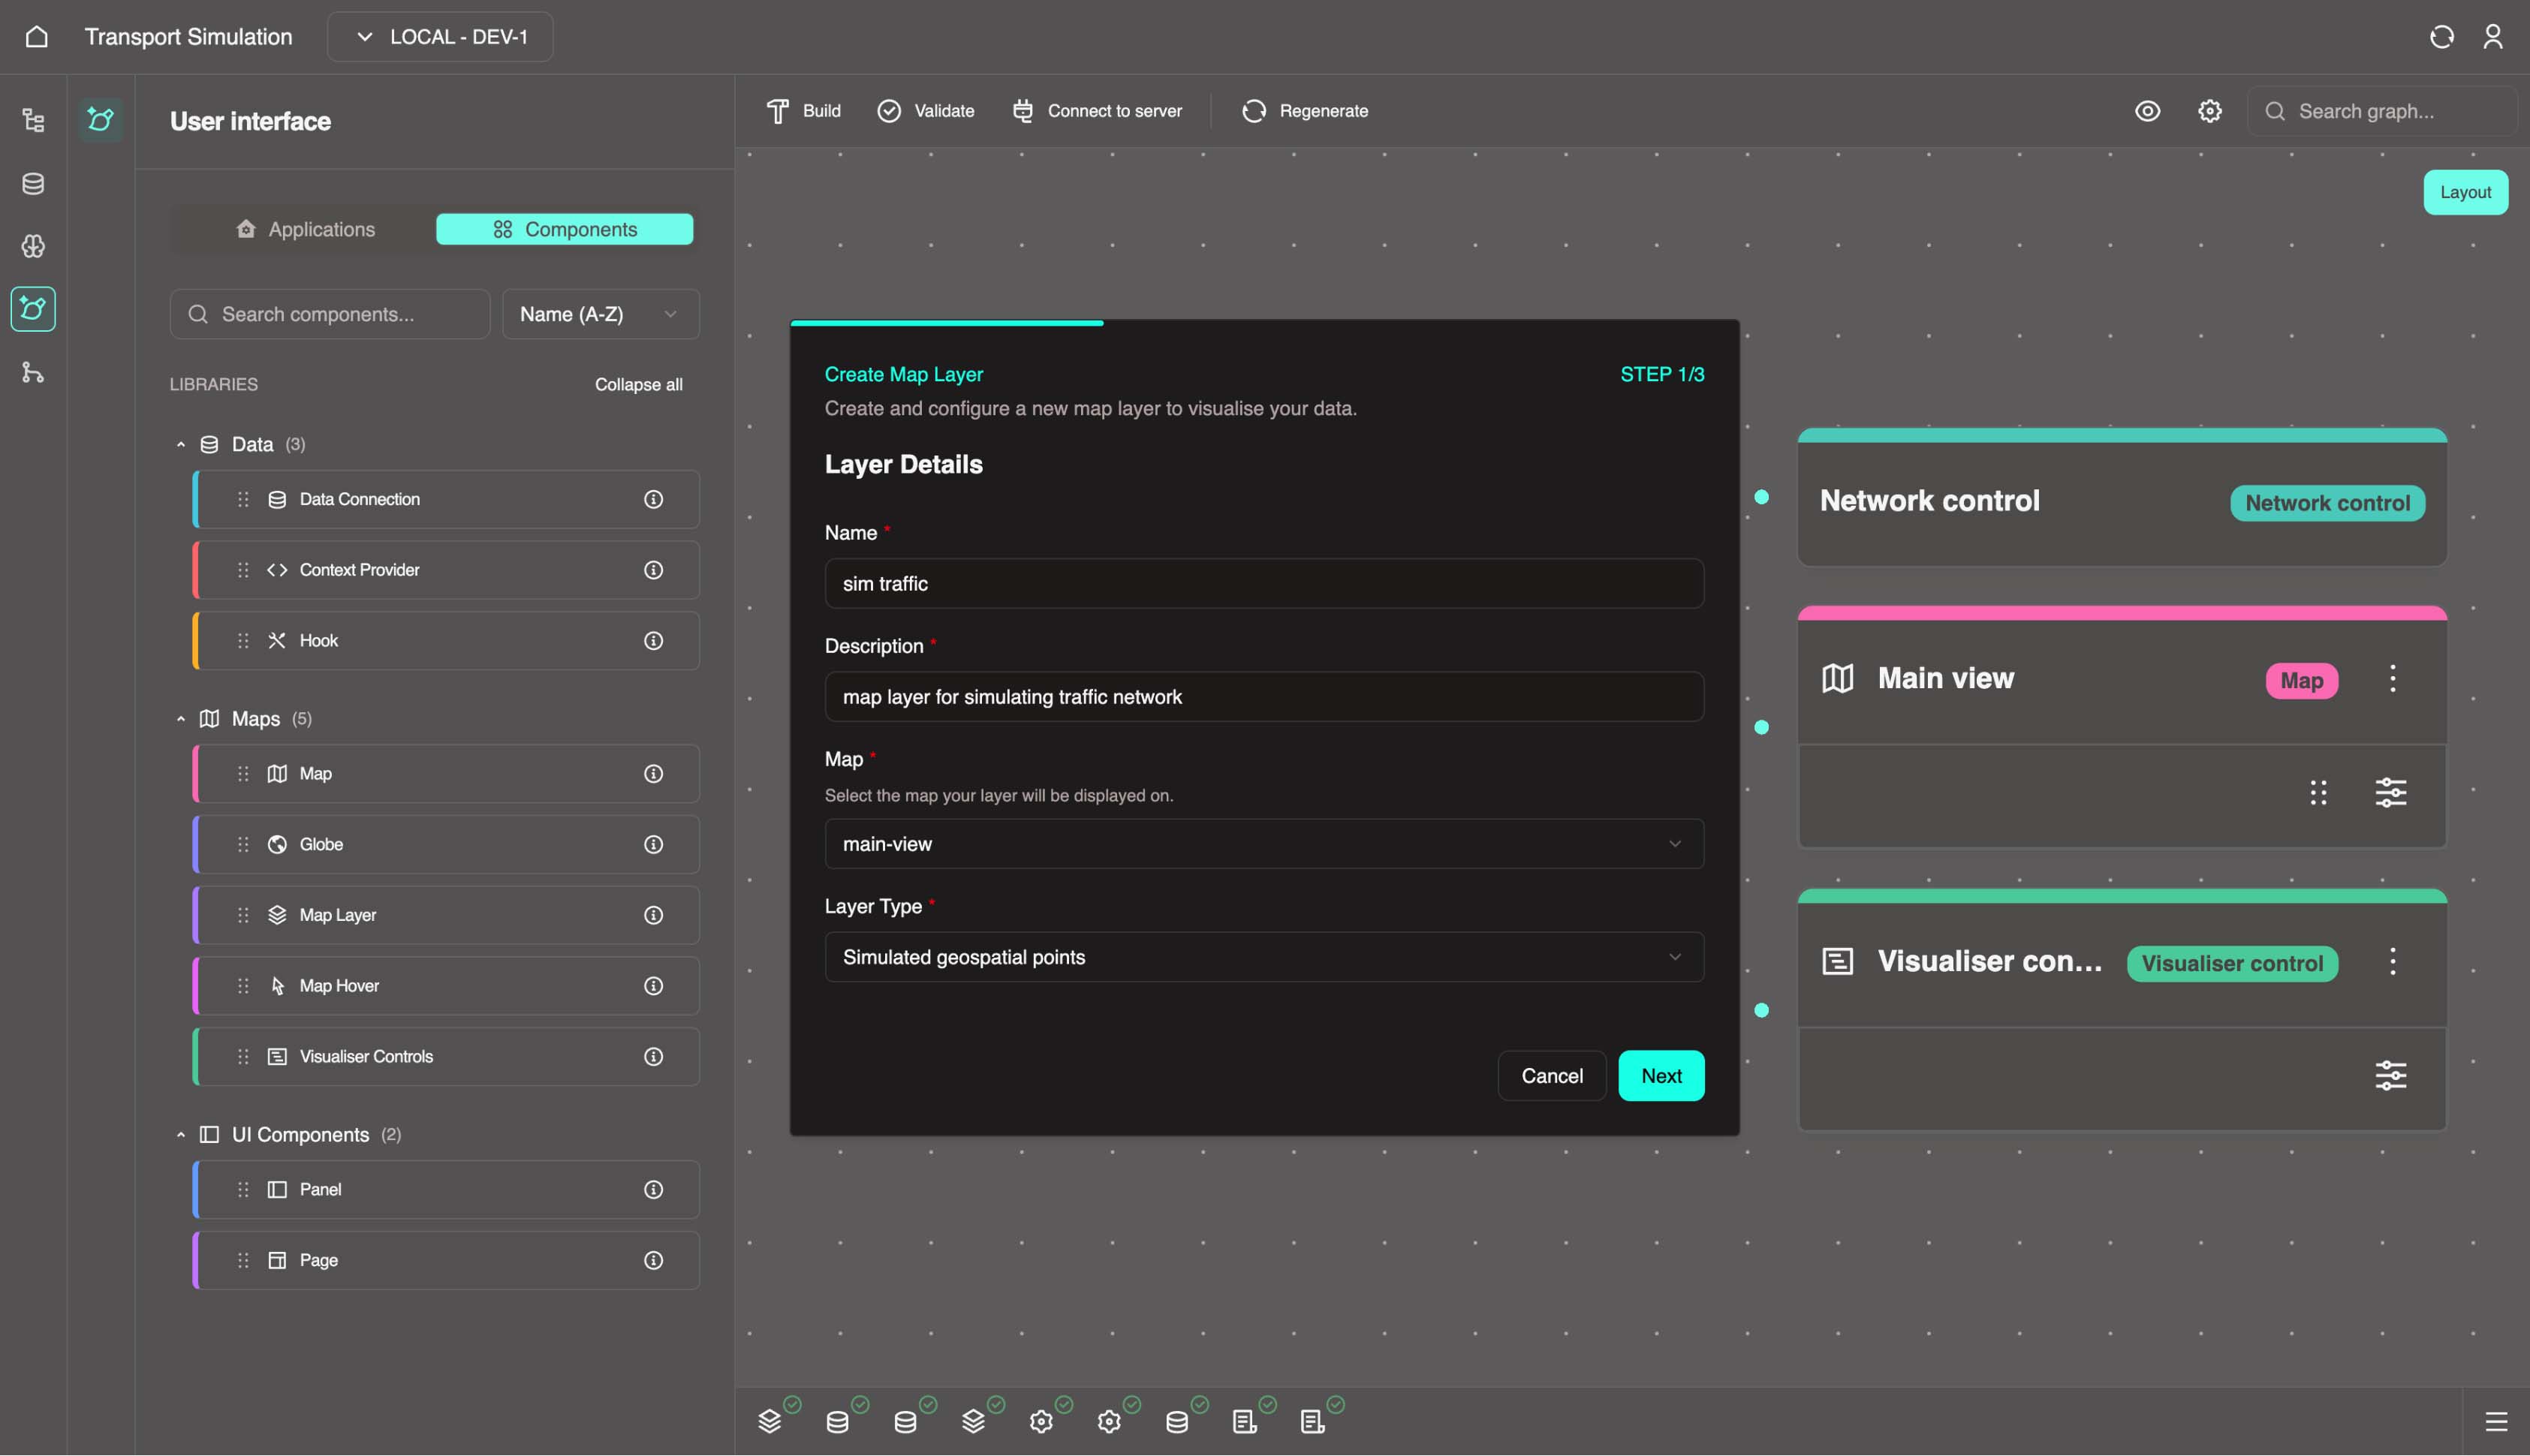Show info for Panel component

(653, 1190)
